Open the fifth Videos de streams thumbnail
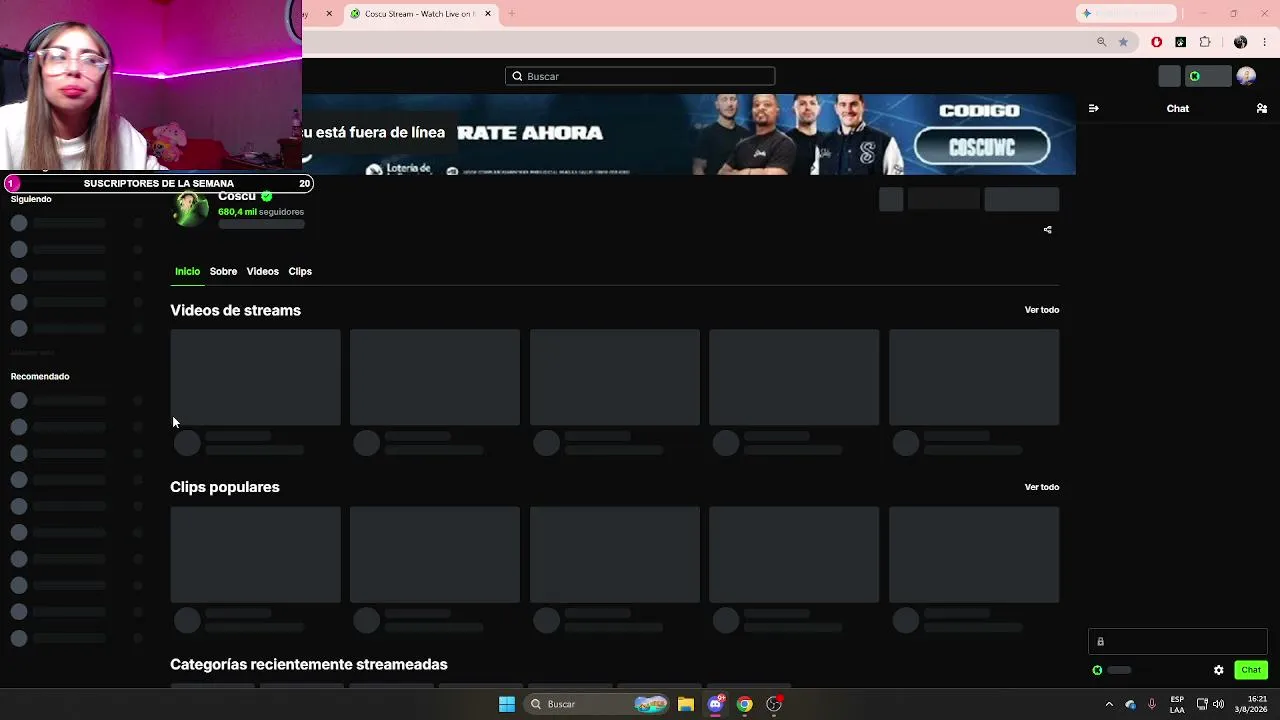 (x=974, y=378)
